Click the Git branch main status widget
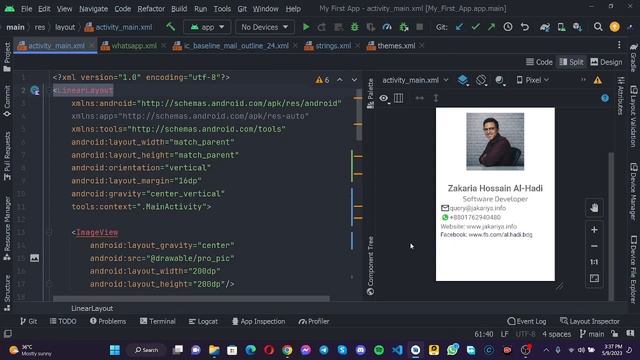 click(592, 334)
